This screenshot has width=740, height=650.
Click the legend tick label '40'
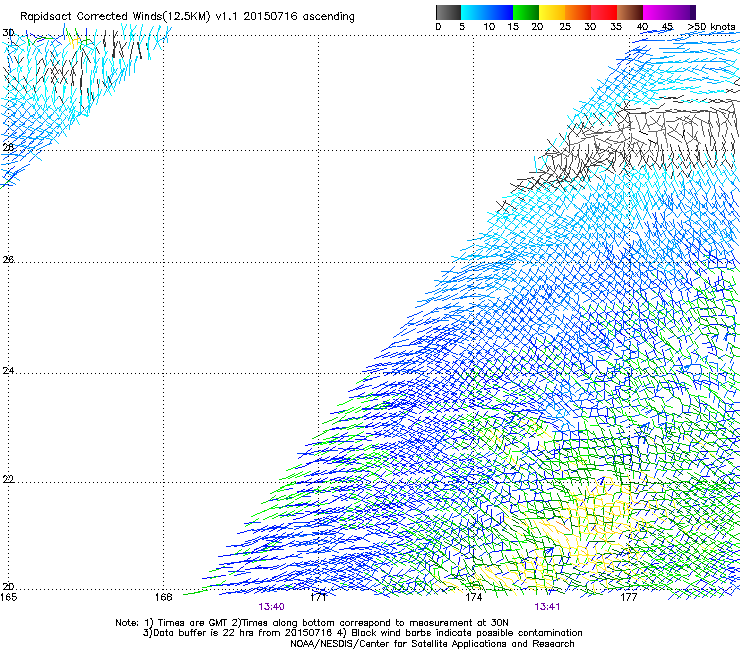click(x=642, y=26)
